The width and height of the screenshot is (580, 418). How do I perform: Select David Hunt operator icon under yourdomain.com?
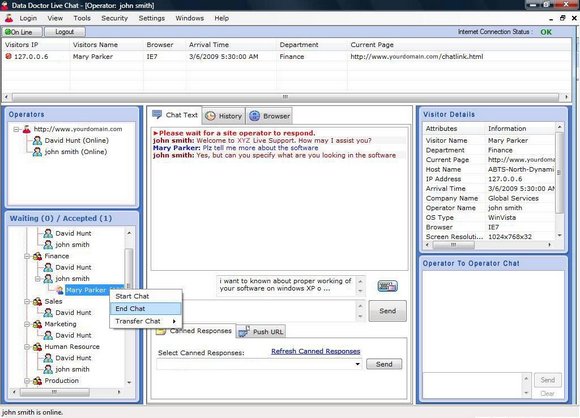pos(37,141)
